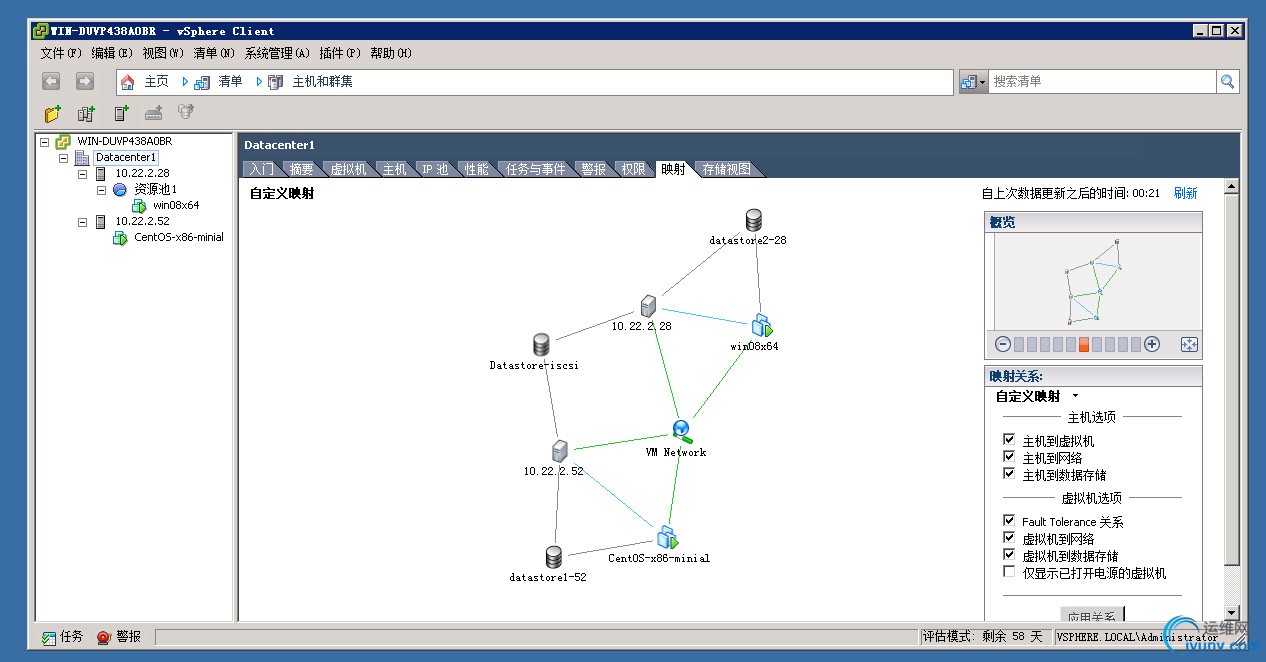
Task: Click the new cluster toolbar icon
Action: pos(86,114)
